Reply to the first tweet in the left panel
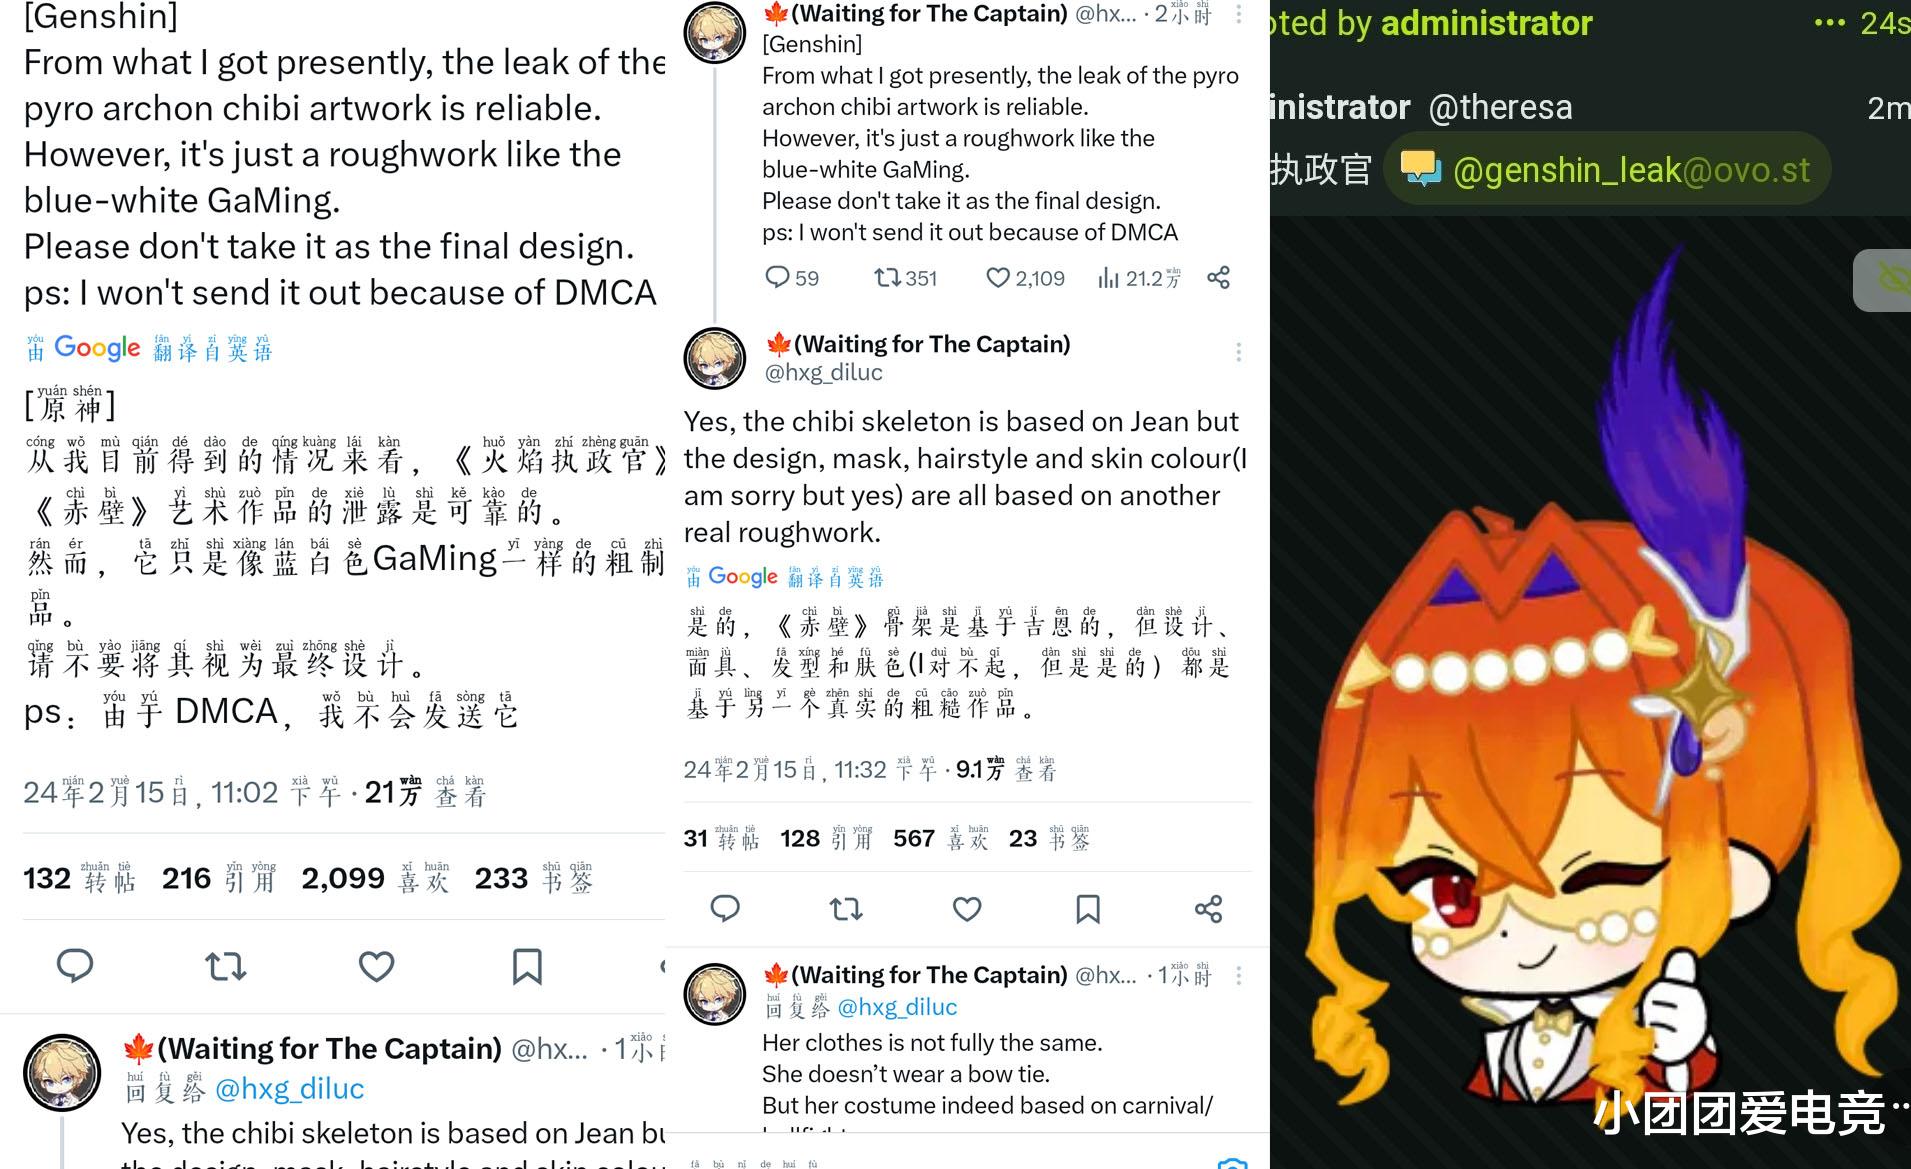The width and height of the screenshot is (1911, 1169). (x=75, y=966)
